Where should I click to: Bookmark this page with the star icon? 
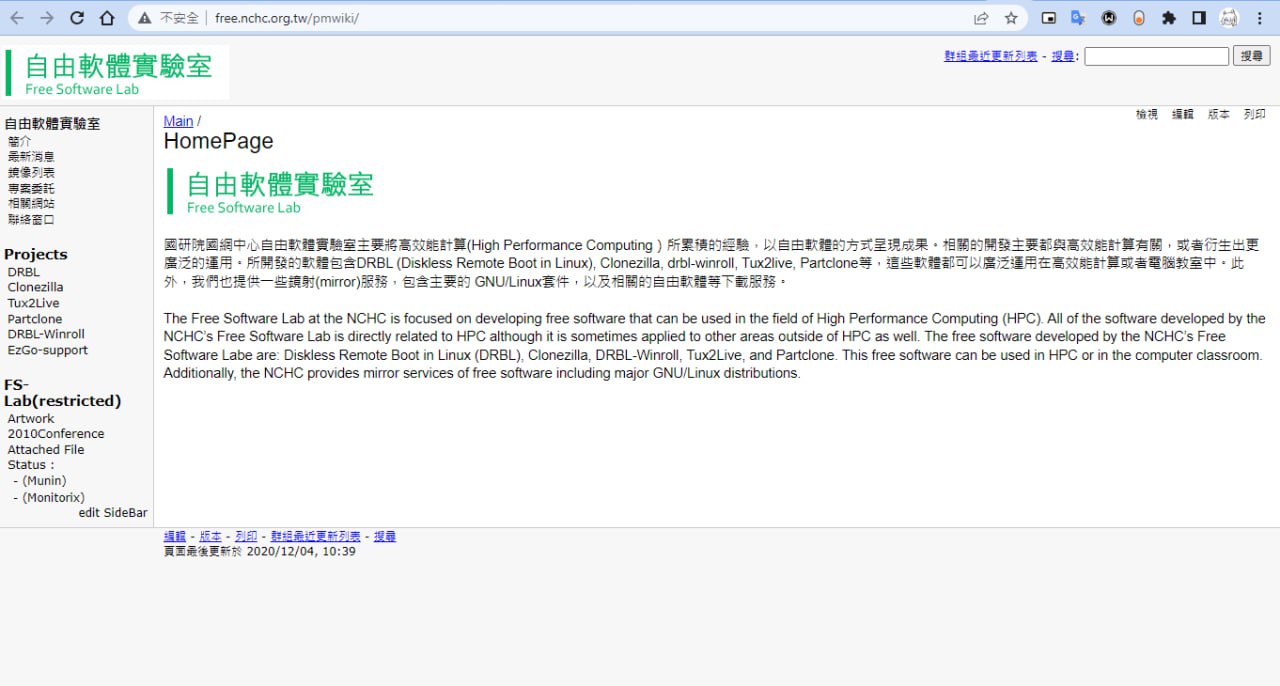1011,18
